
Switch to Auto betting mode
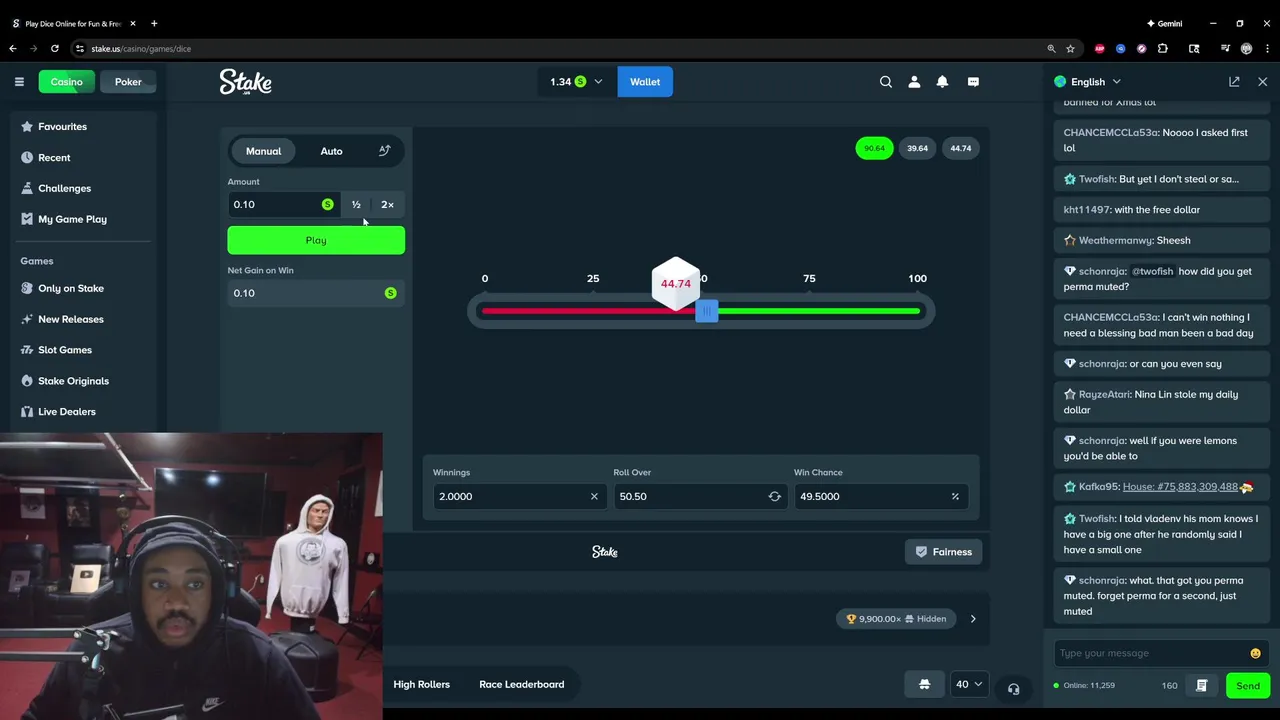[331, 151]
